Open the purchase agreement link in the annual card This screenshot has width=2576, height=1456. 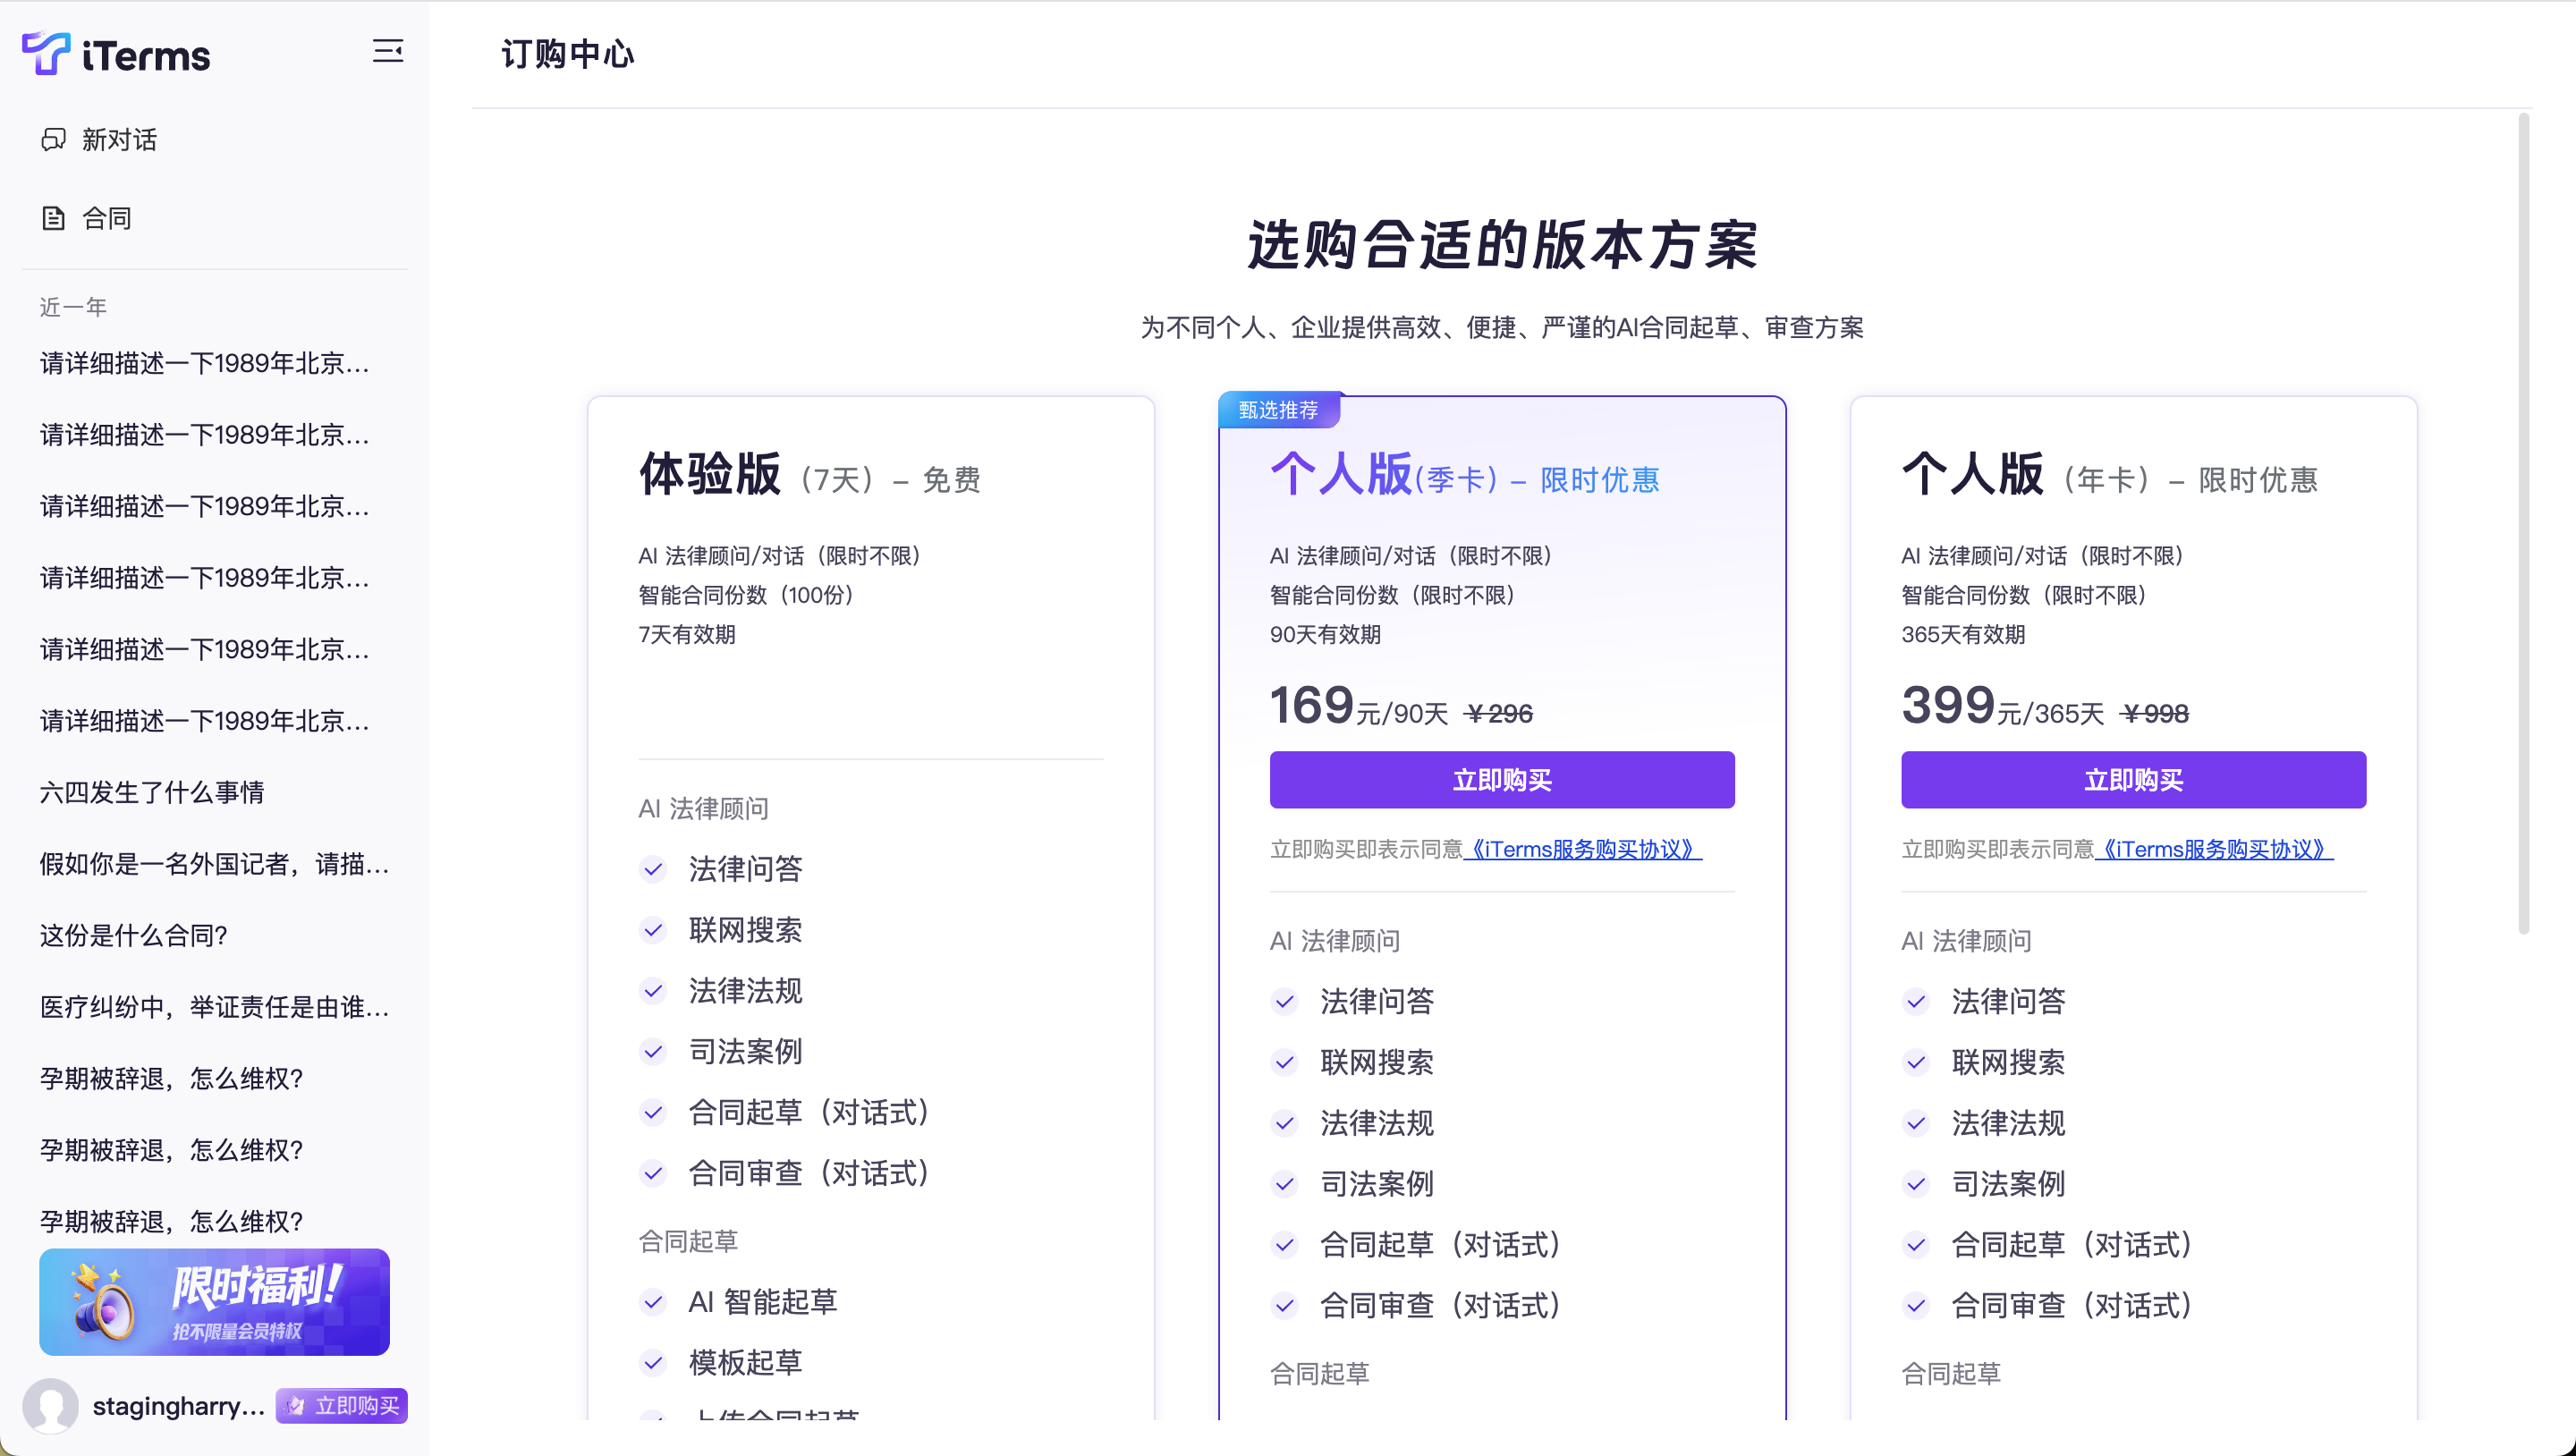(x=2213, y=849)
